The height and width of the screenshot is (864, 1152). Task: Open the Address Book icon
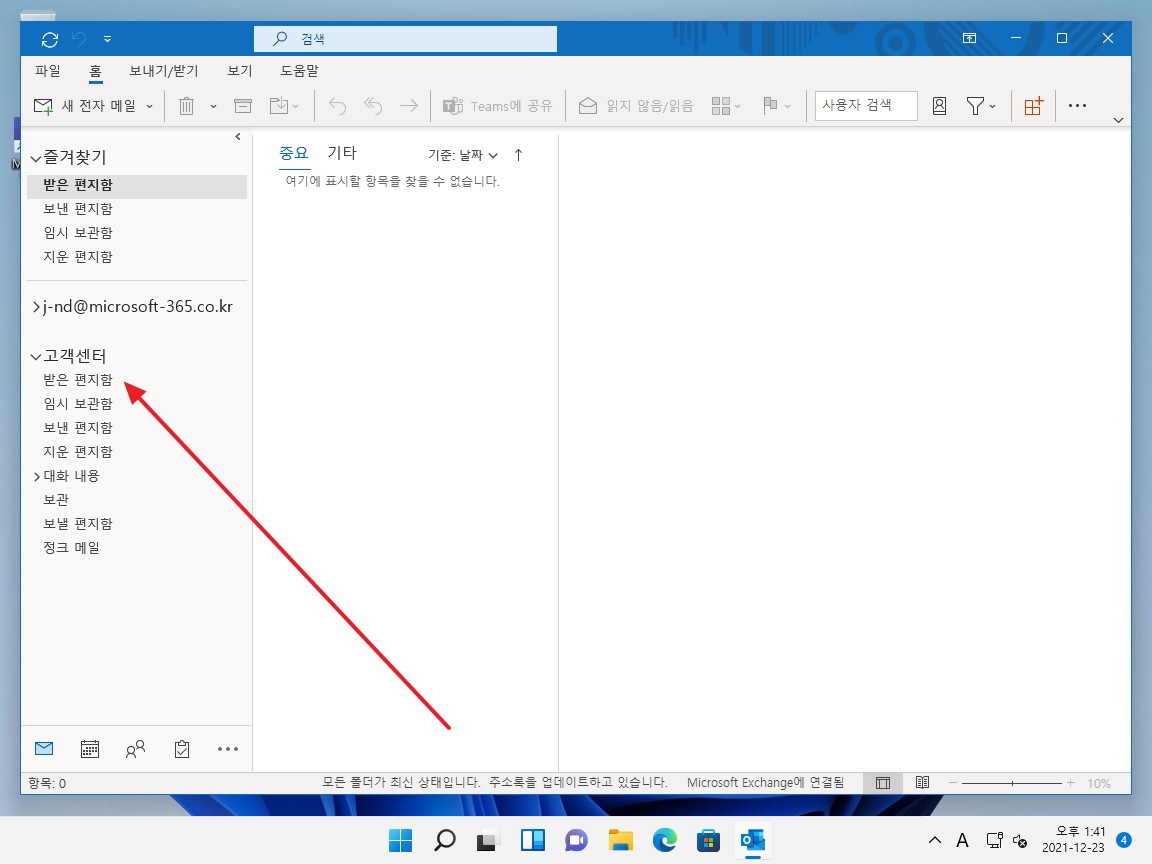pos(939,107)
